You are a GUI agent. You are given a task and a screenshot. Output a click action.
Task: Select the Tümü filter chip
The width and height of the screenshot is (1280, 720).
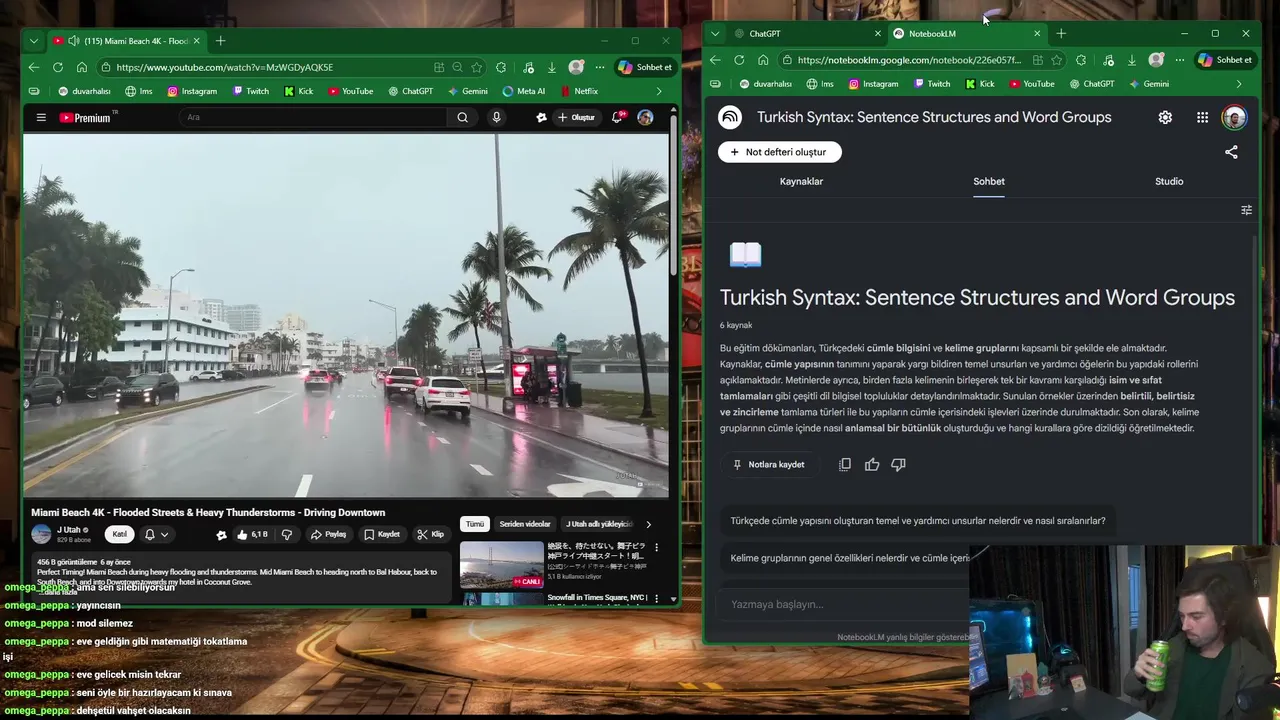coord(474,524)
